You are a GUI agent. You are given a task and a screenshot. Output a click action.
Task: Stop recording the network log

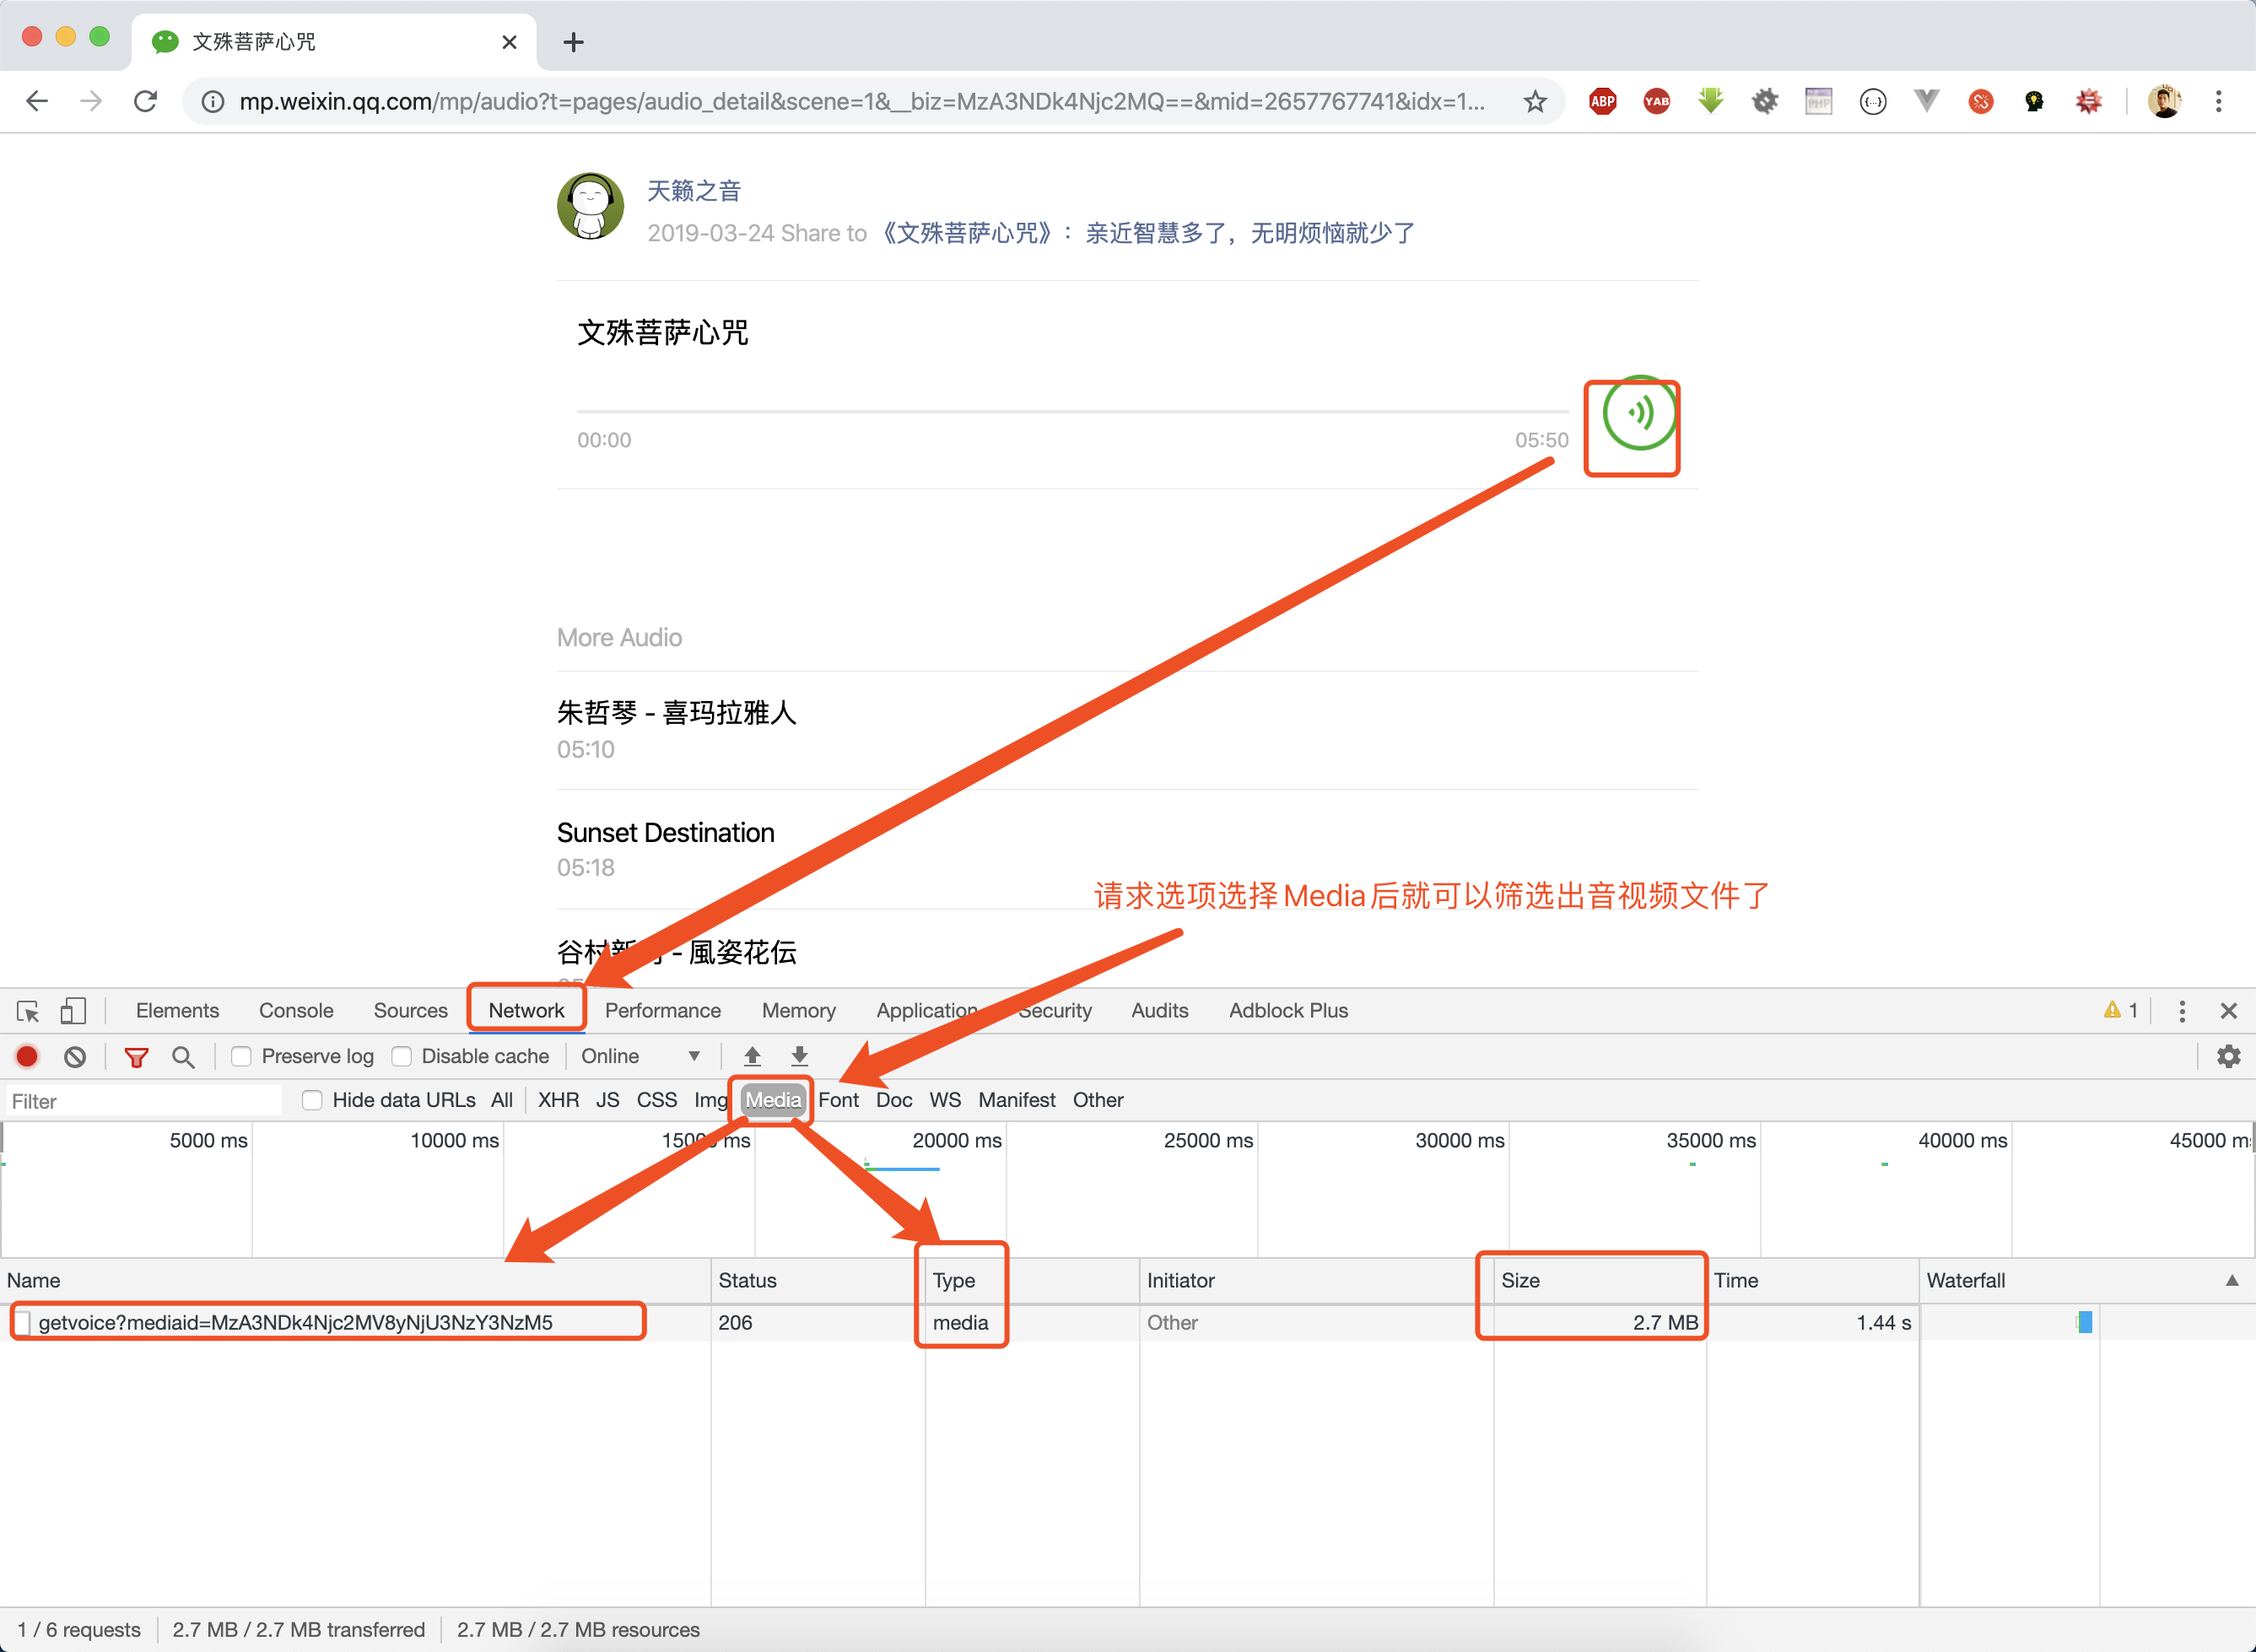(x=27, y=1056)
